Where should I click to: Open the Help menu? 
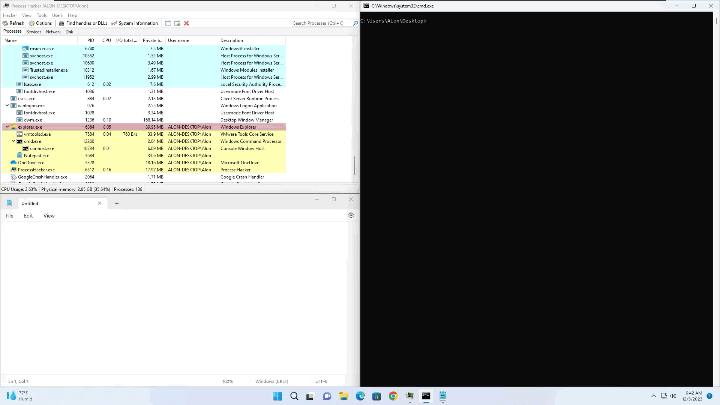click(72, 15)
